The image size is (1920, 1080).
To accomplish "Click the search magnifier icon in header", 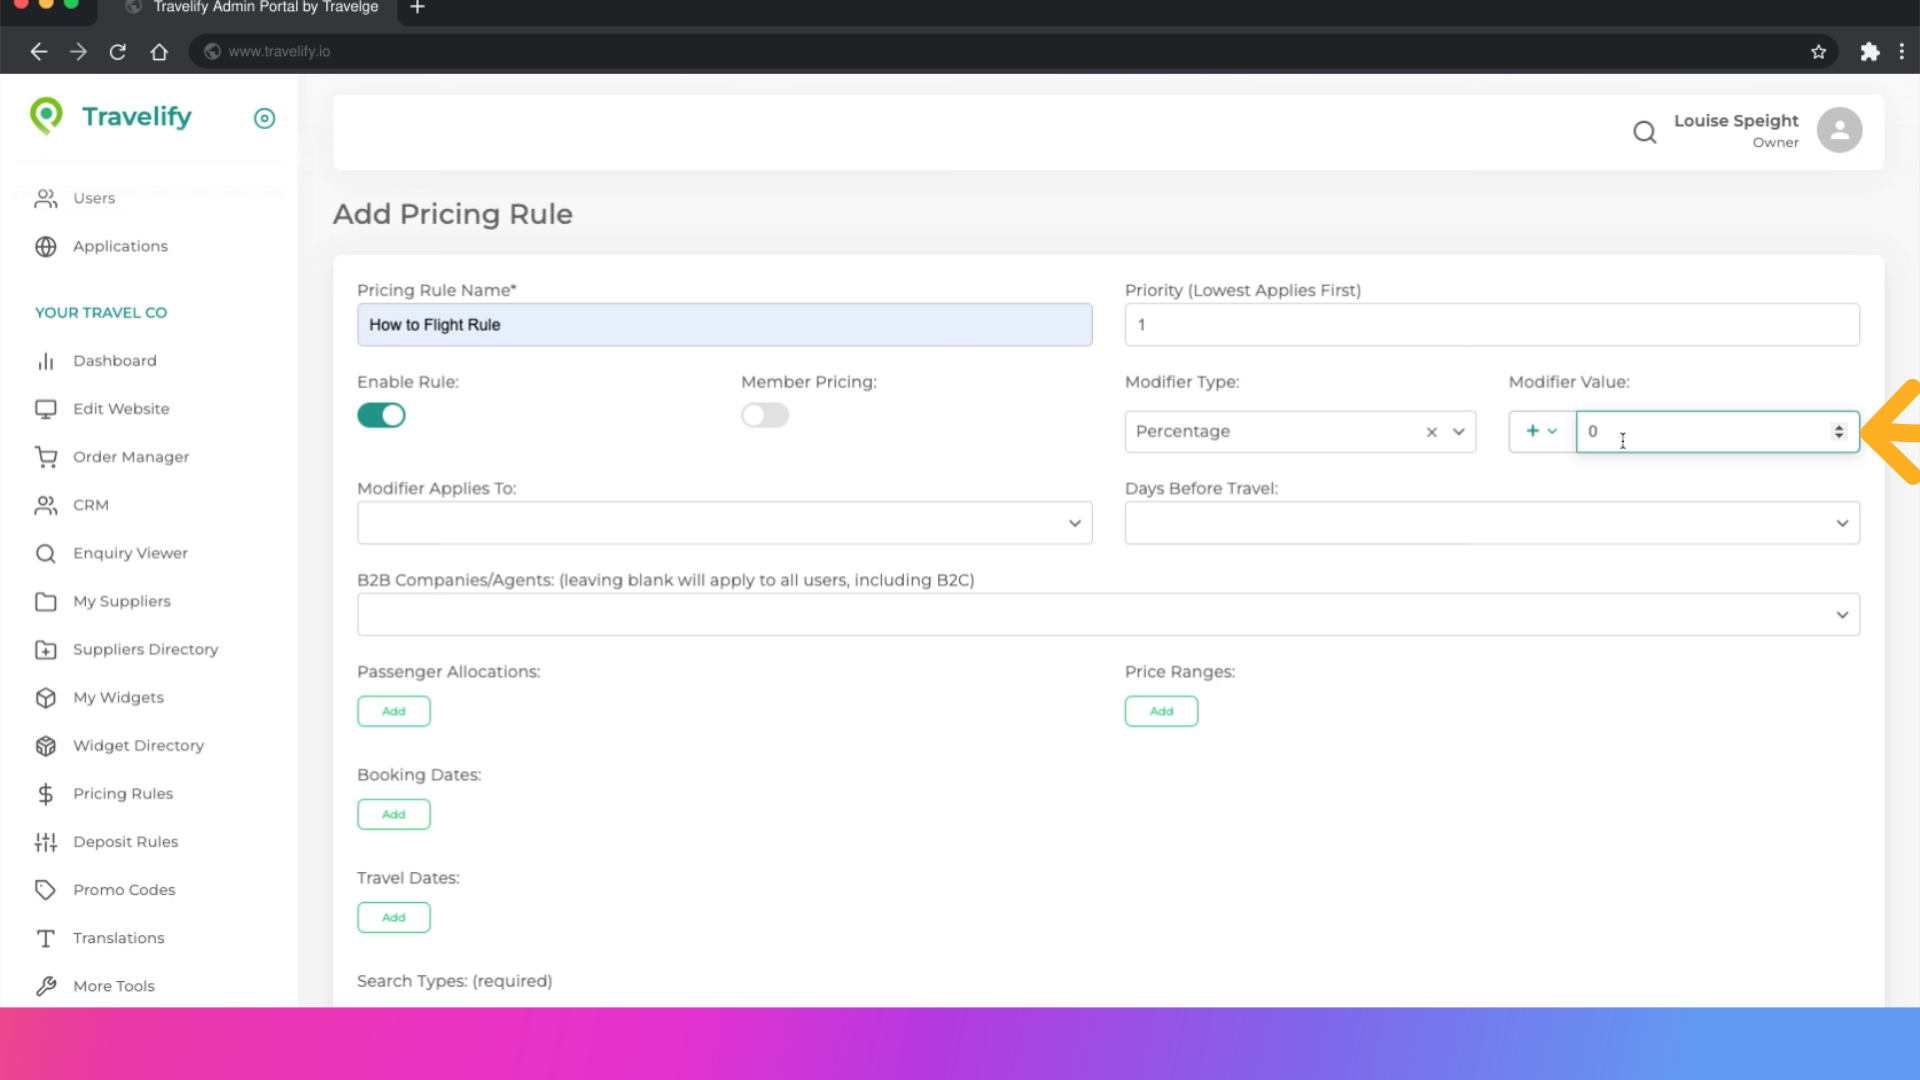I will point(1644,131).
